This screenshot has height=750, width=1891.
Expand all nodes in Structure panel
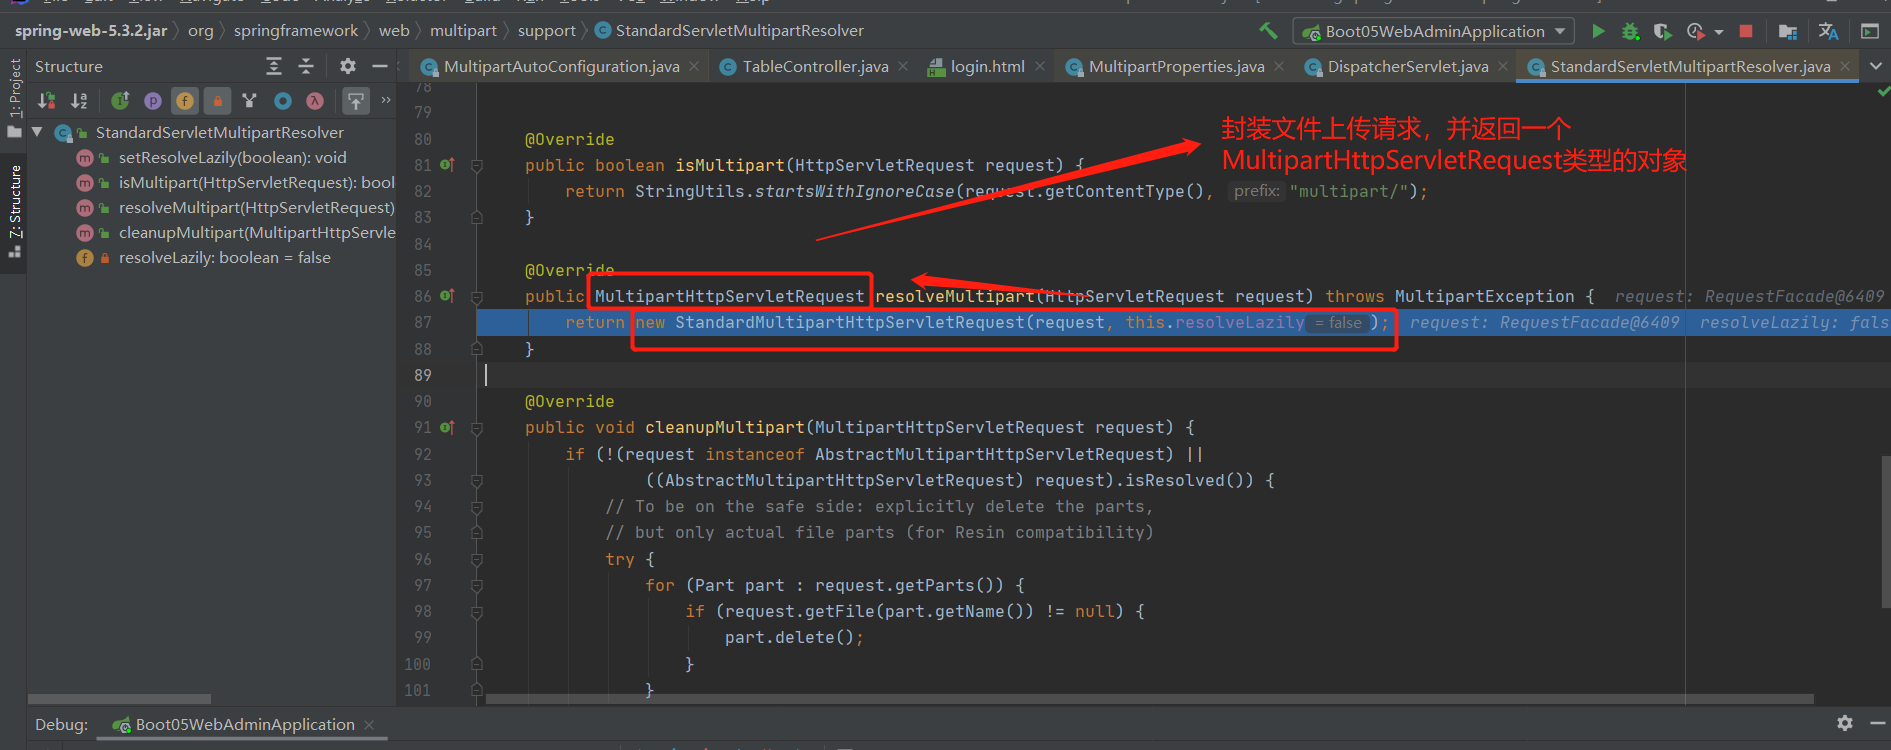pyautogui.click(x=274, y=66)
